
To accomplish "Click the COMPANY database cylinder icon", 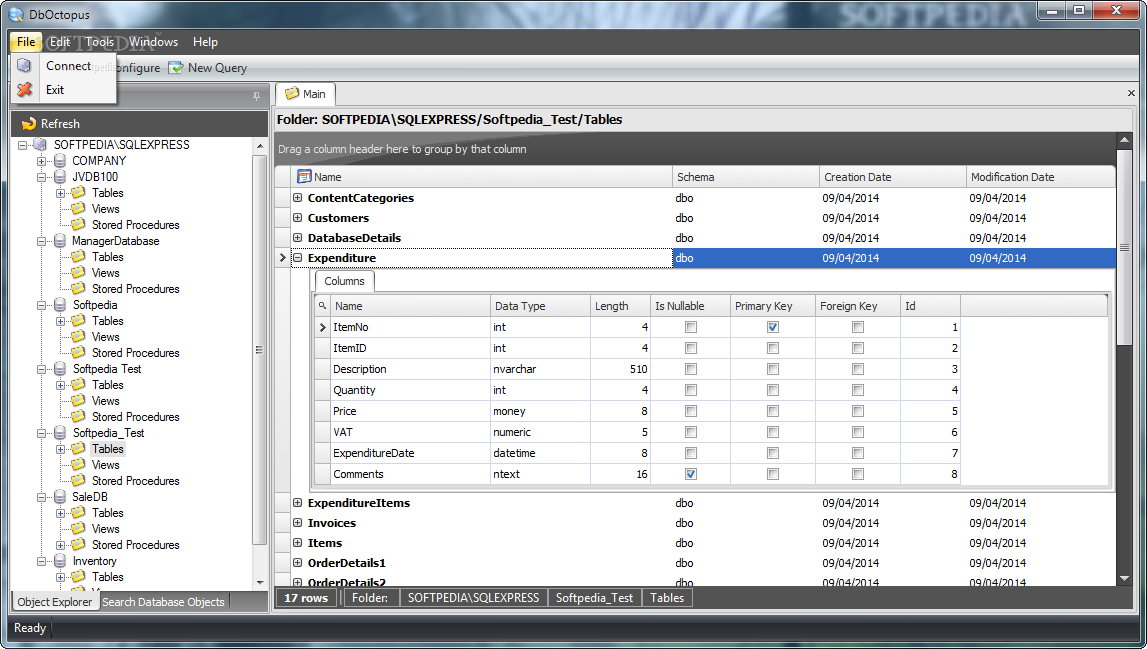I will point(60,160).
